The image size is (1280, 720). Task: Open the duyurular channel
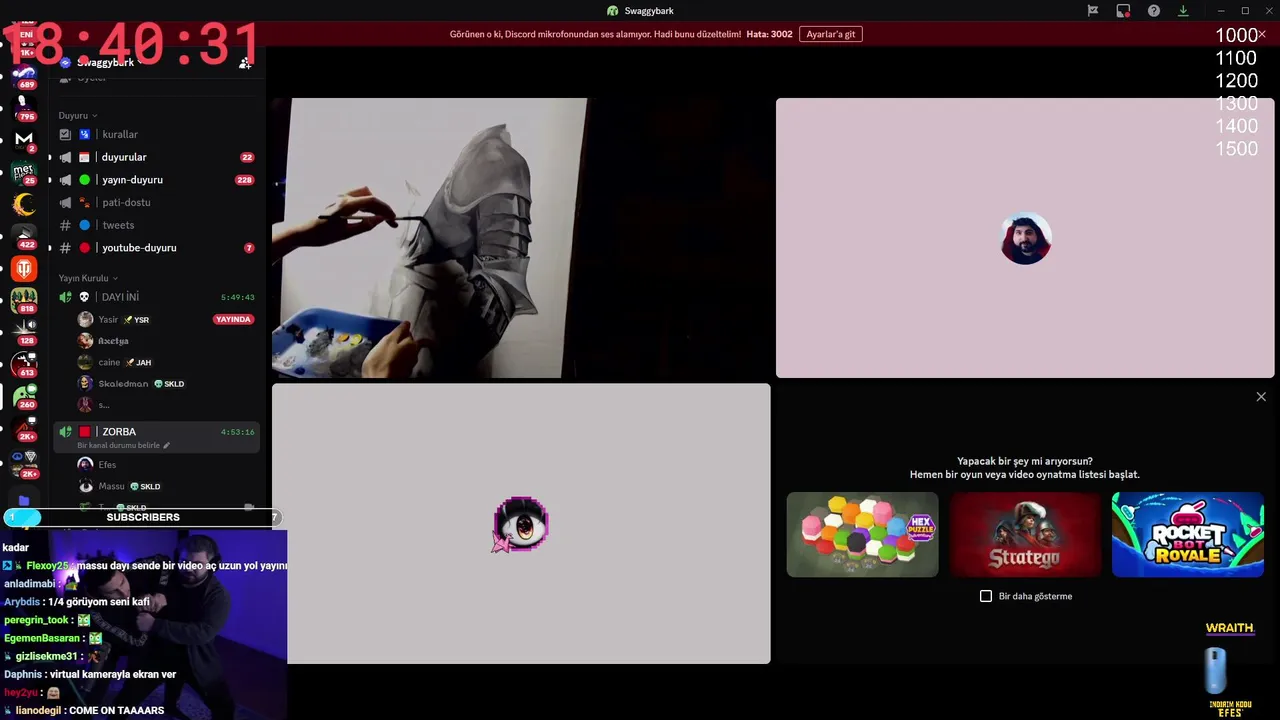(x=157, y=157)
